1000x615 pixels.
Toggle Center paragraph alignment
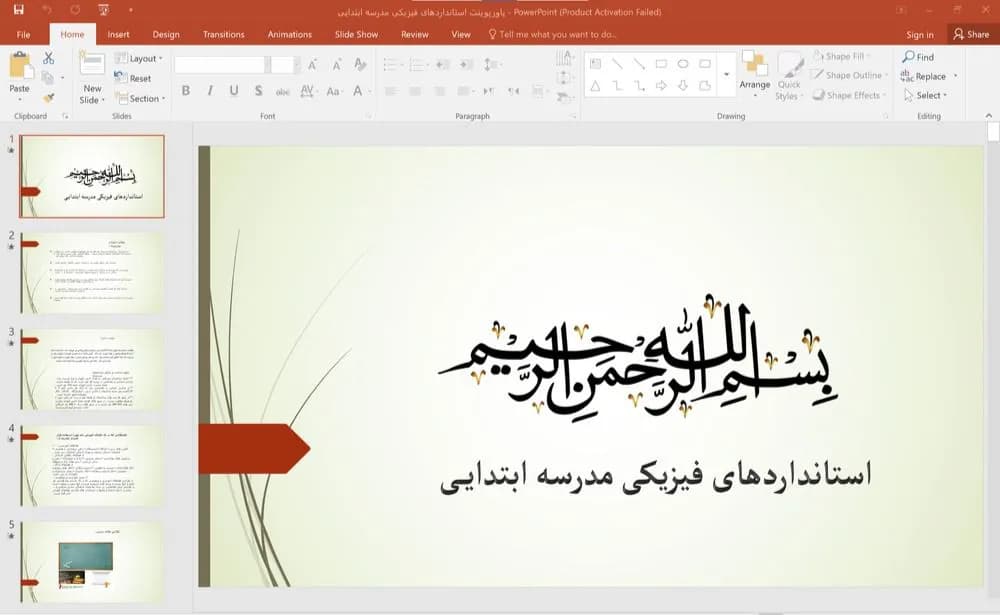pos(415,91)
